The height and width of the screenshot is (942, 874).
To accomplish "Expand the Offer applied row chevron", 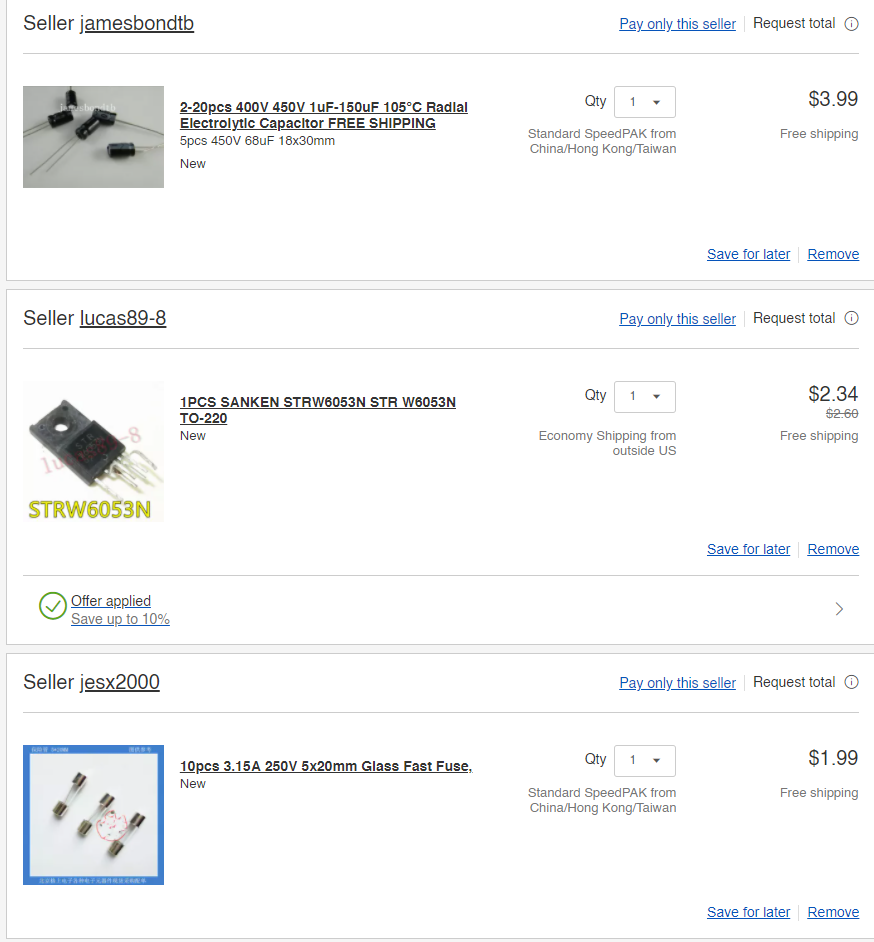I will pos(839,609).
